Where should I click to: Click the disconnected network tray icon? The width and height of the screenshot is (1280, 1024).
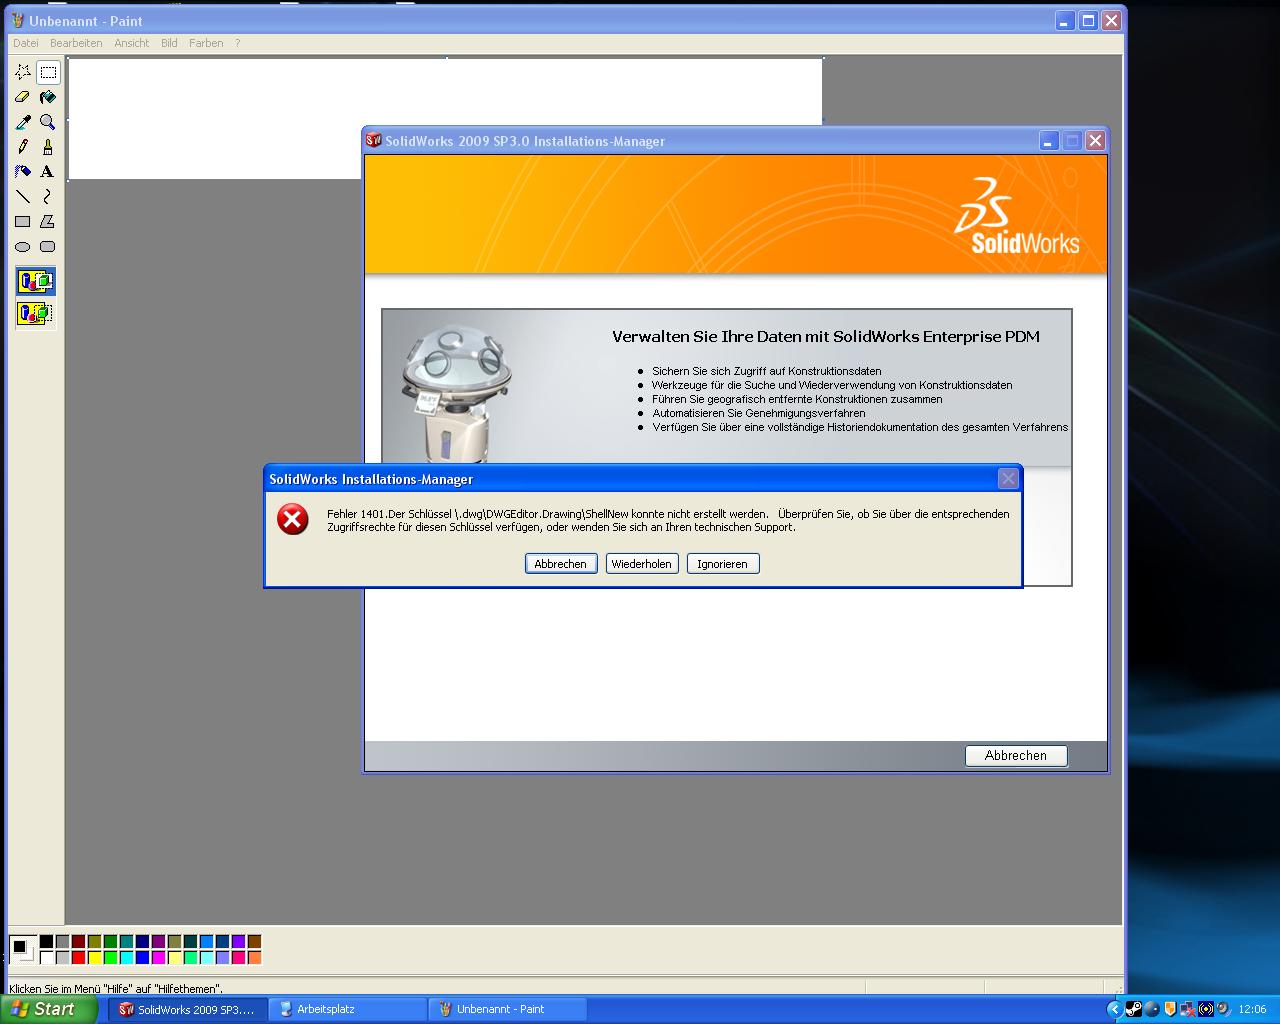coord(1187,1009)
